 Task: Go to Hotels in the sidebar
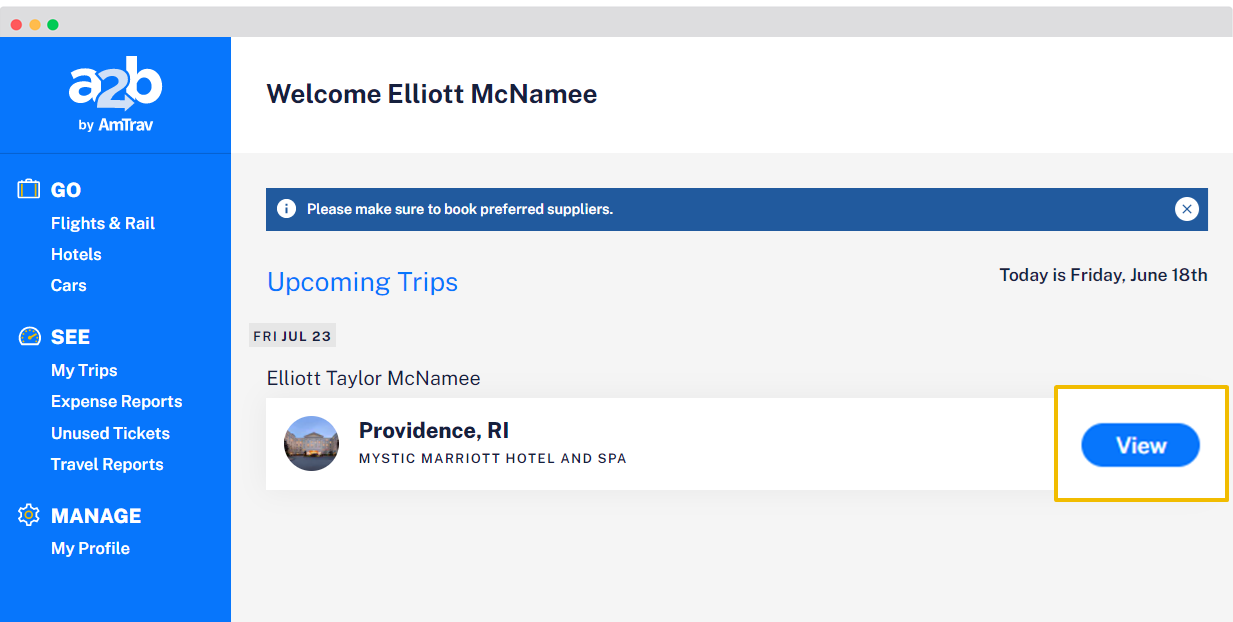click(x=76, y=254)
